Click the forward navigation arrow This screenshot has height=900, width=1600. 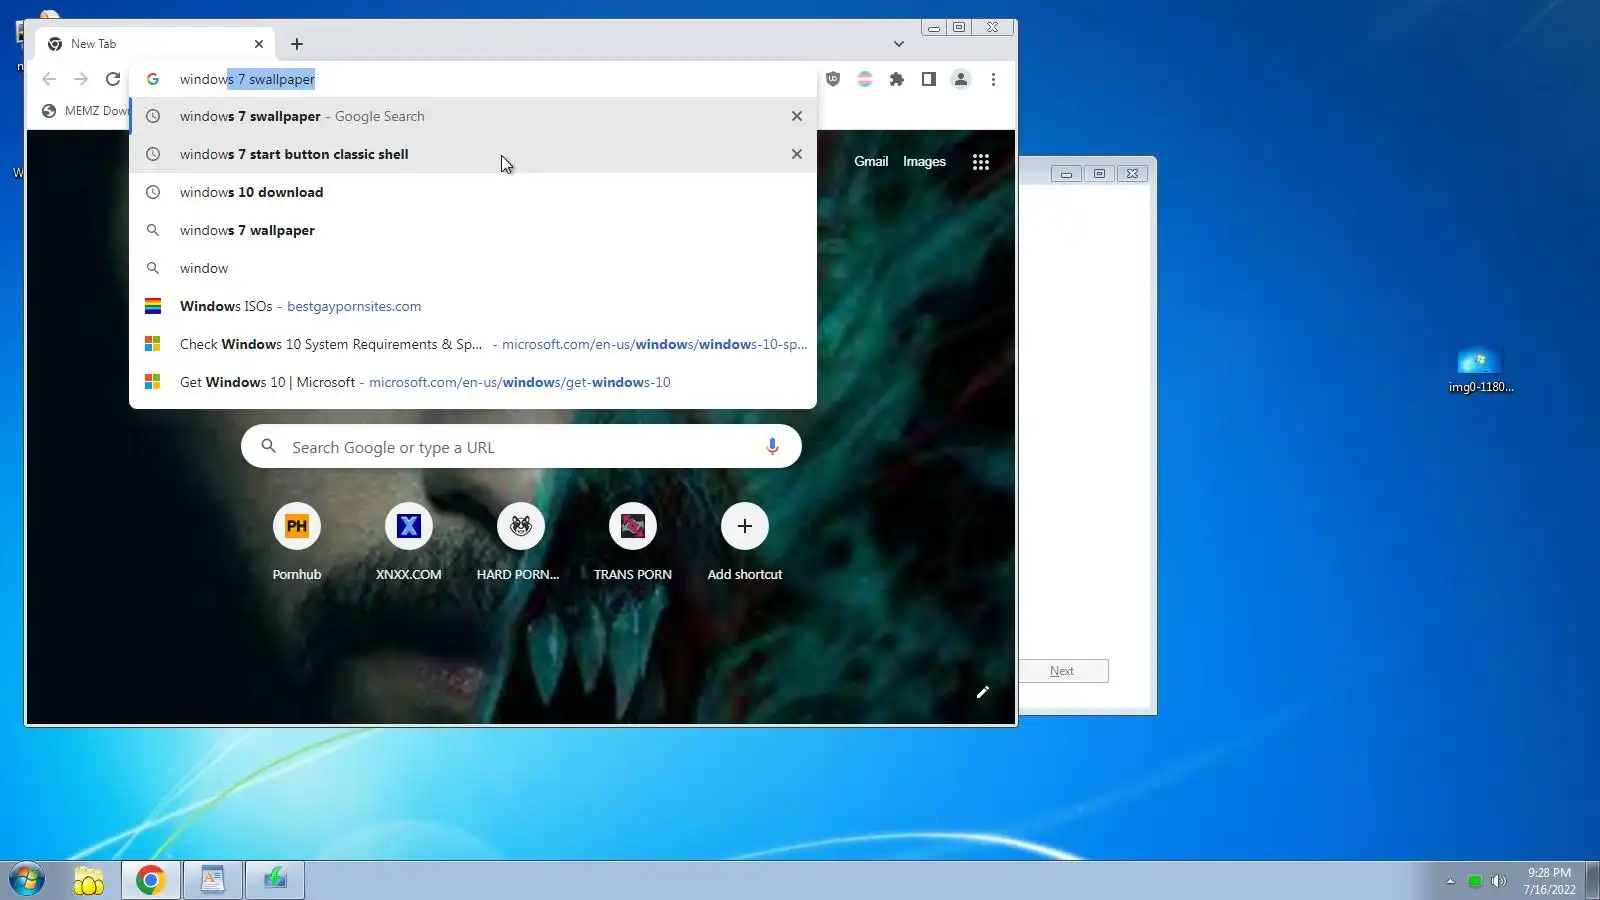[x=81, y=79]
